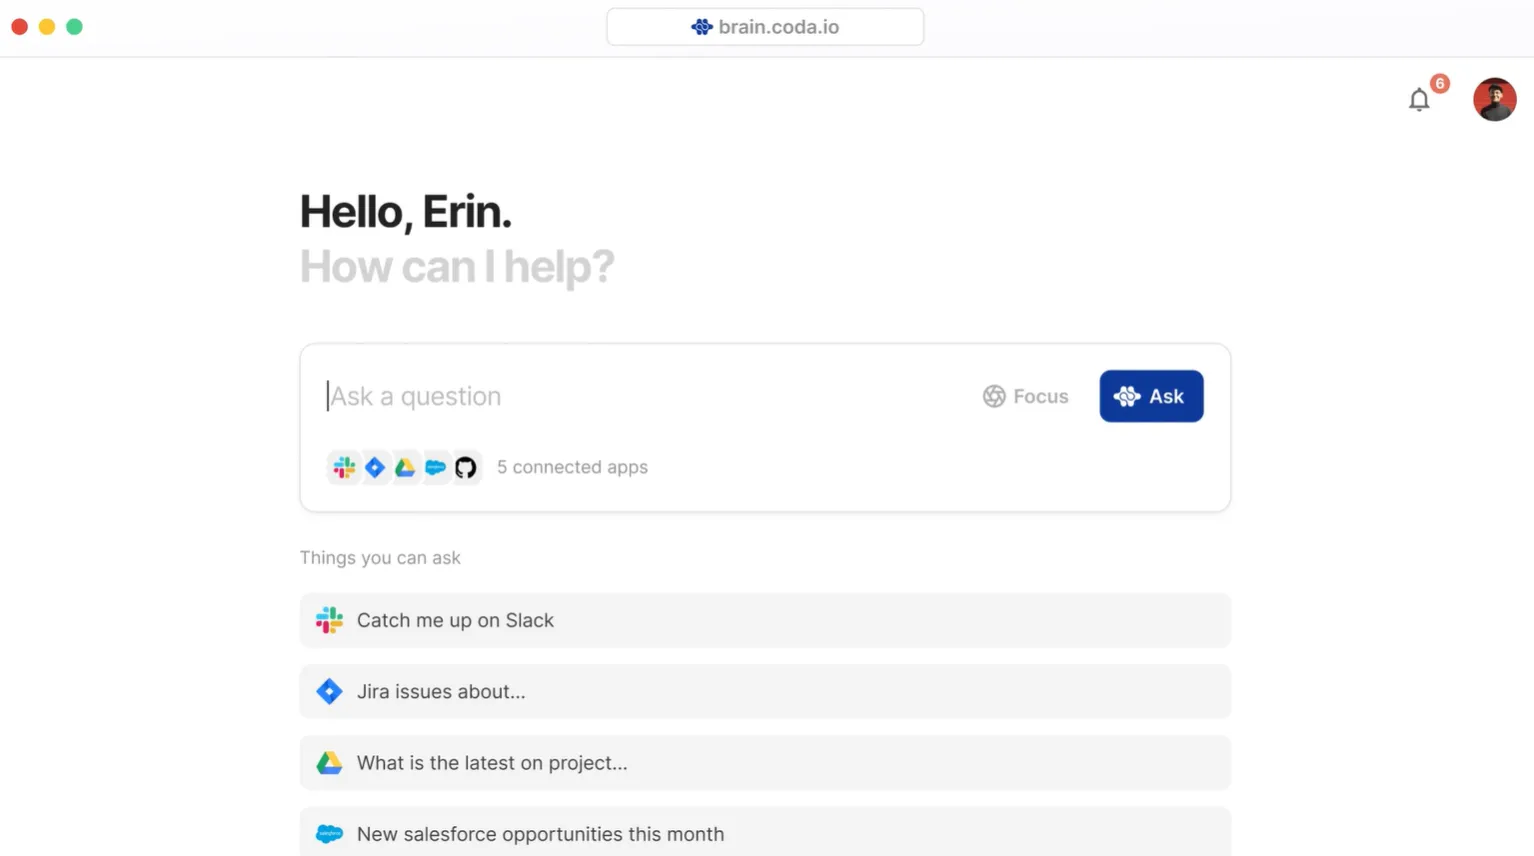Click the Focus aperture icon
Screen dimensions: 1534x856
(993, 396)
